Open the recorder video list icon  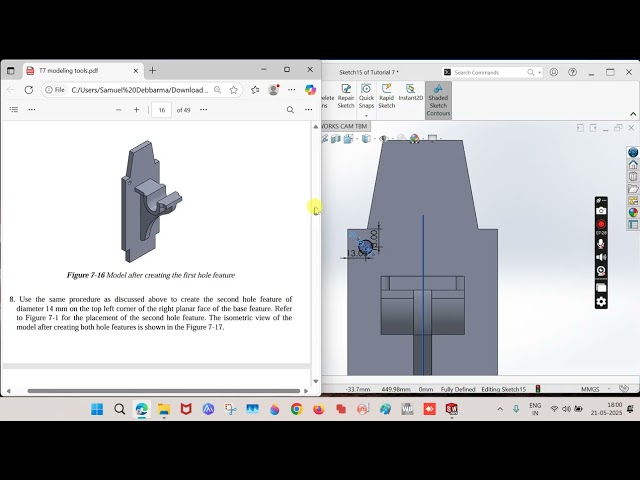click(601, 287)
